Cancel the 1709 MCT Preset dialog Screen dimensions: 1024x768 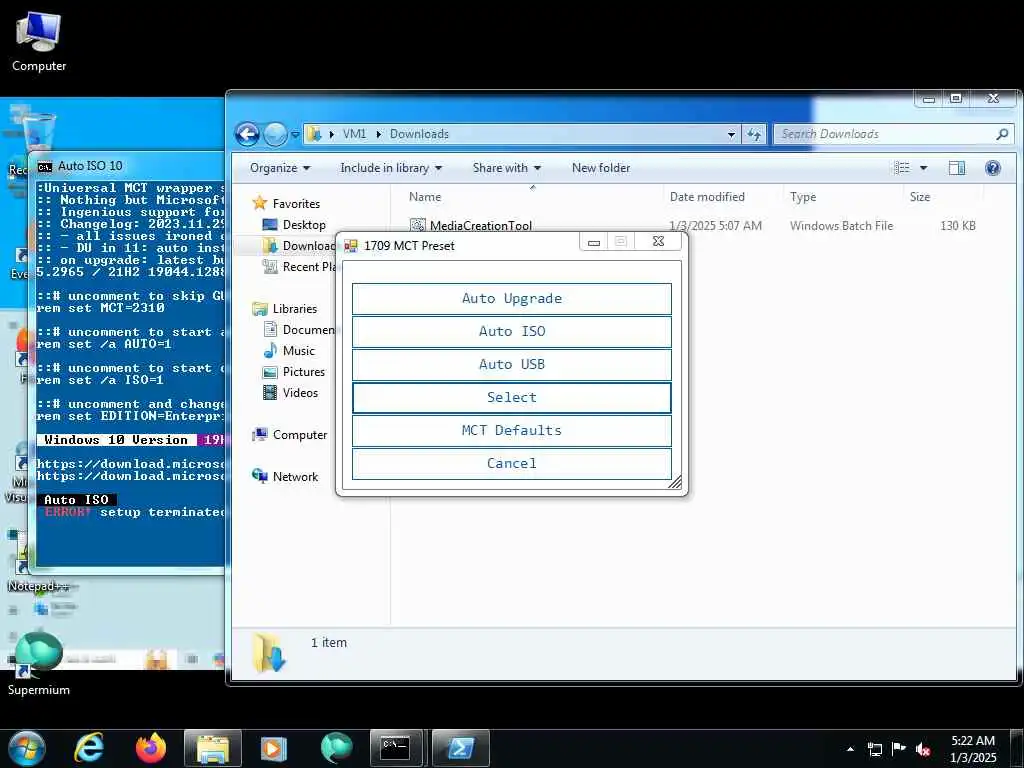(x=511, y=463)
